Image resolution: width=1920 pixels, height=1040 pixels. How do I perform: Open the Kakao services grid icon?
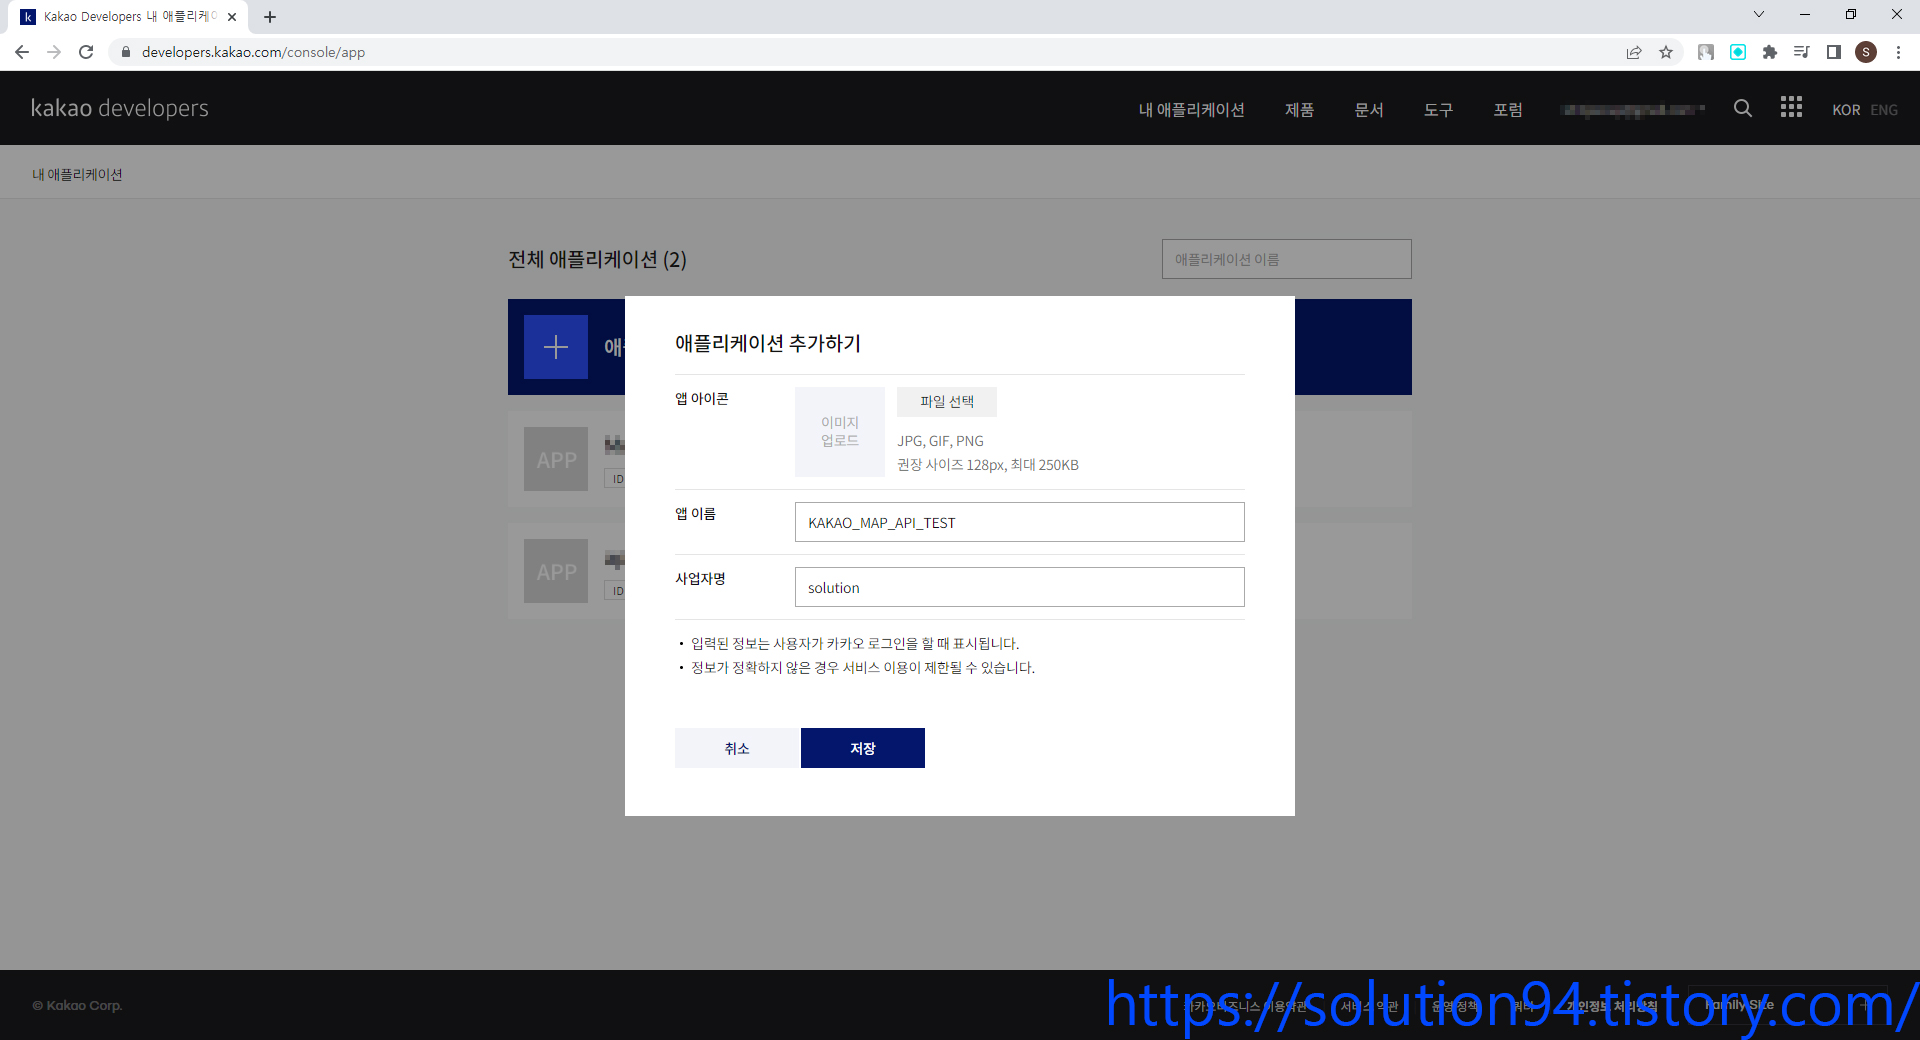click(1791, 107)
